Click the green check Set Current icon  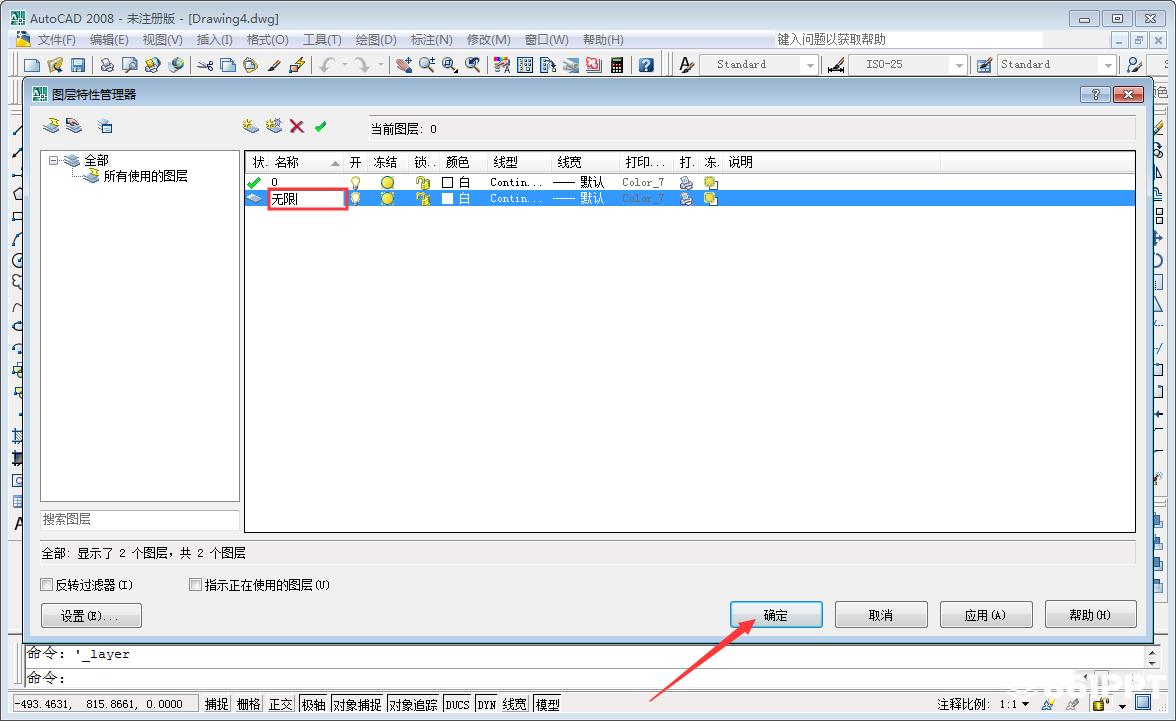tap(320, 126)
